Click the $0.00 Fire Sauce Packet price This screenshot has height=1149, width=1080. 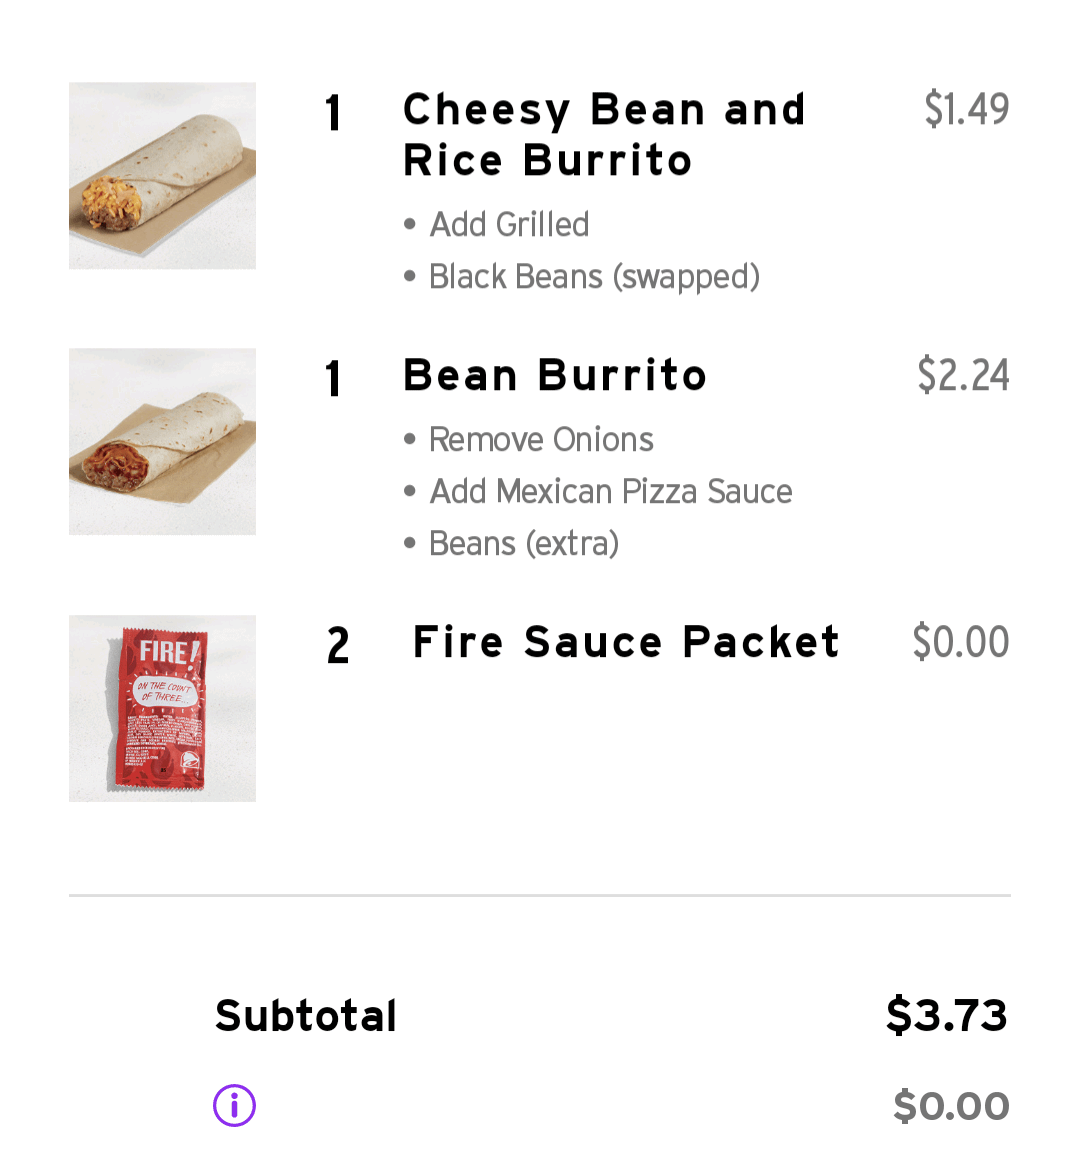tap(960, 642)
